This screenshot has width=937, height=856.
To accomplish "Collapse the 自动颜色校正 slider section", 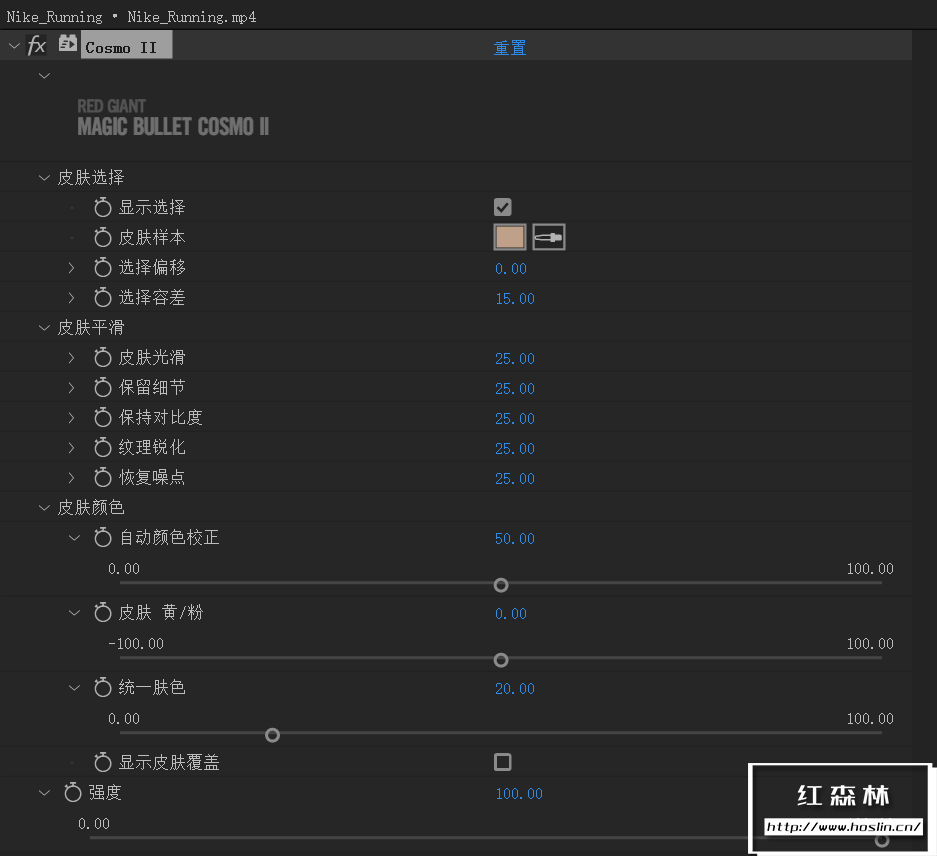I will click(x=74, y=537).
